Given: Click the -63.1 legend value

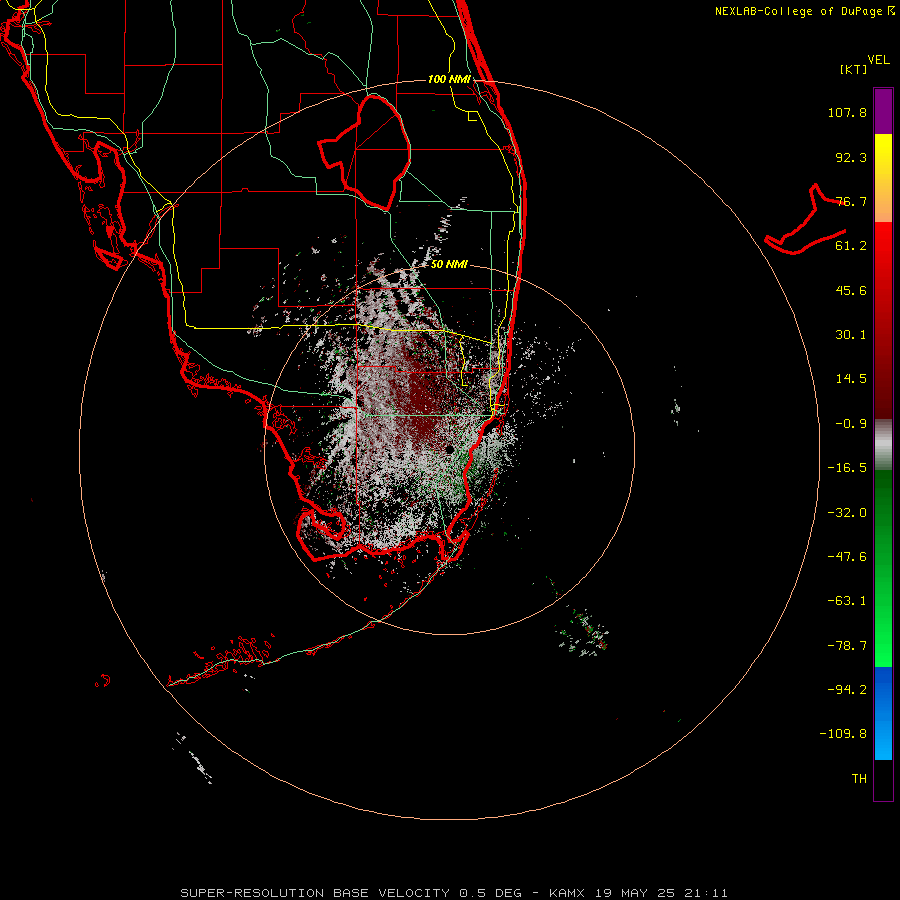Looking at the screenshot, I should [x=847, y=601].
